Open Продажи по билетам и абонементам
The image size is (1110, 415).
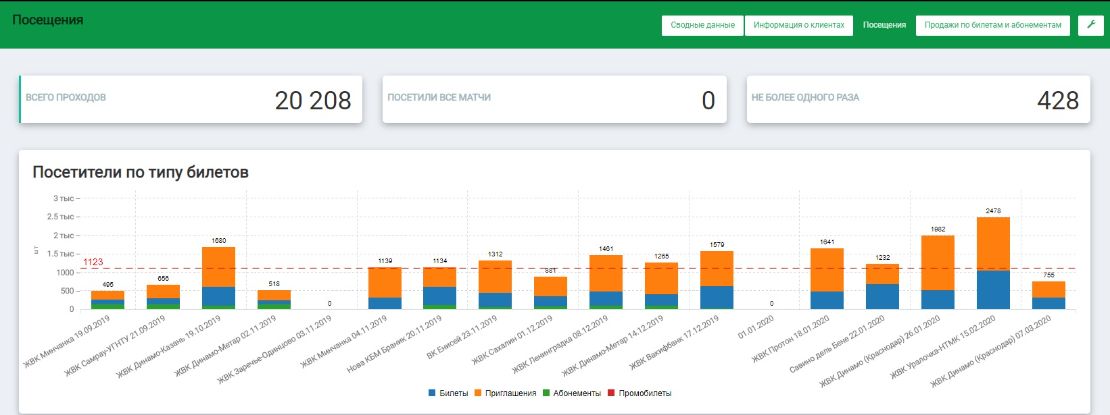[x=992, y=26]
